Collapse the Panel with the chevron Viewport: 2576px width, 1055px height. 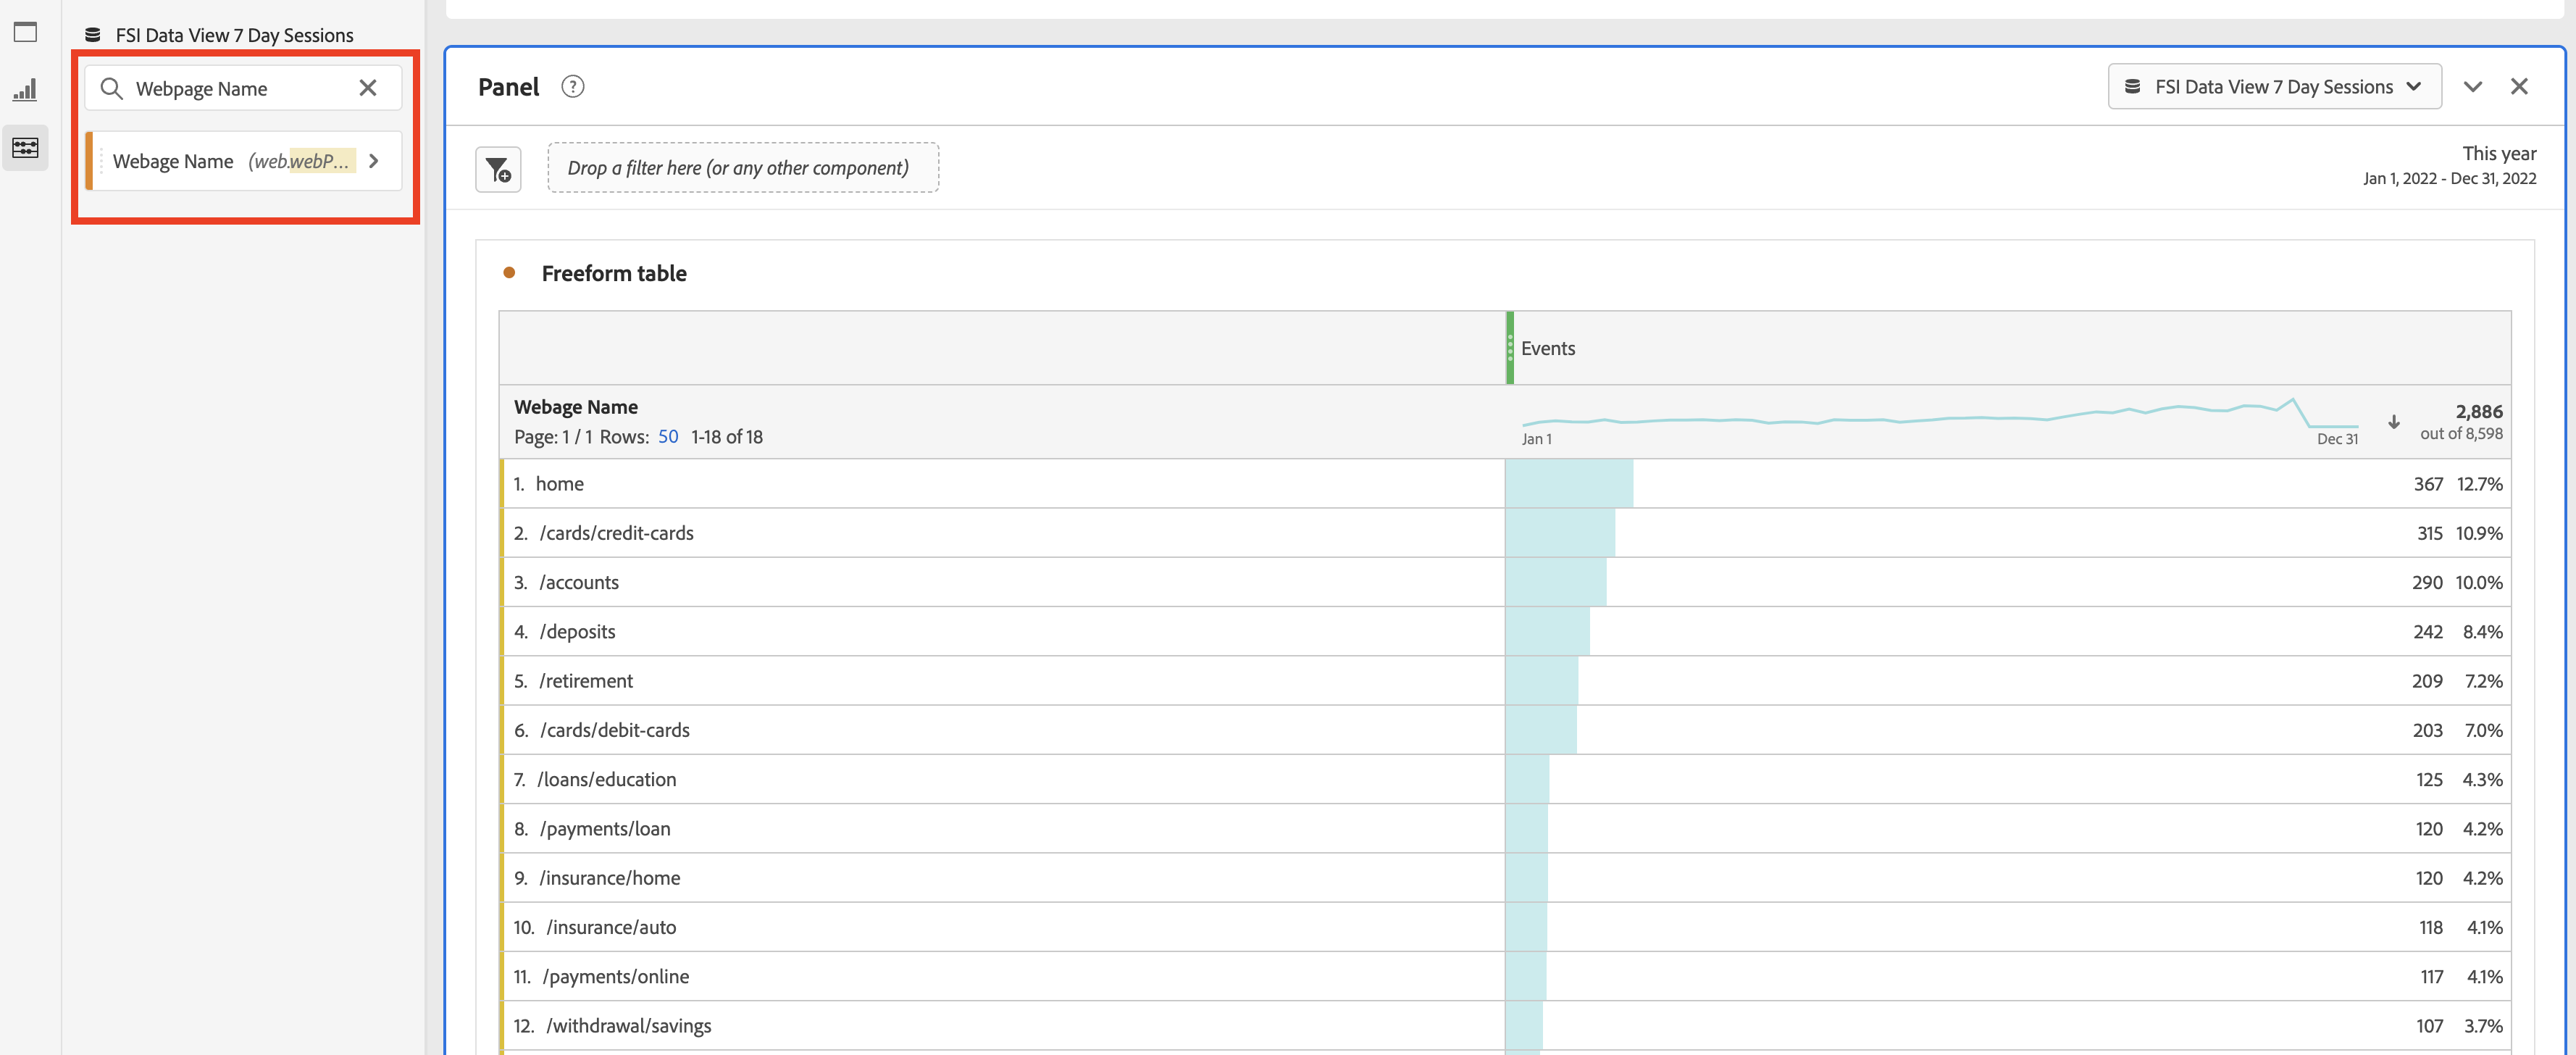(2472, 87)
